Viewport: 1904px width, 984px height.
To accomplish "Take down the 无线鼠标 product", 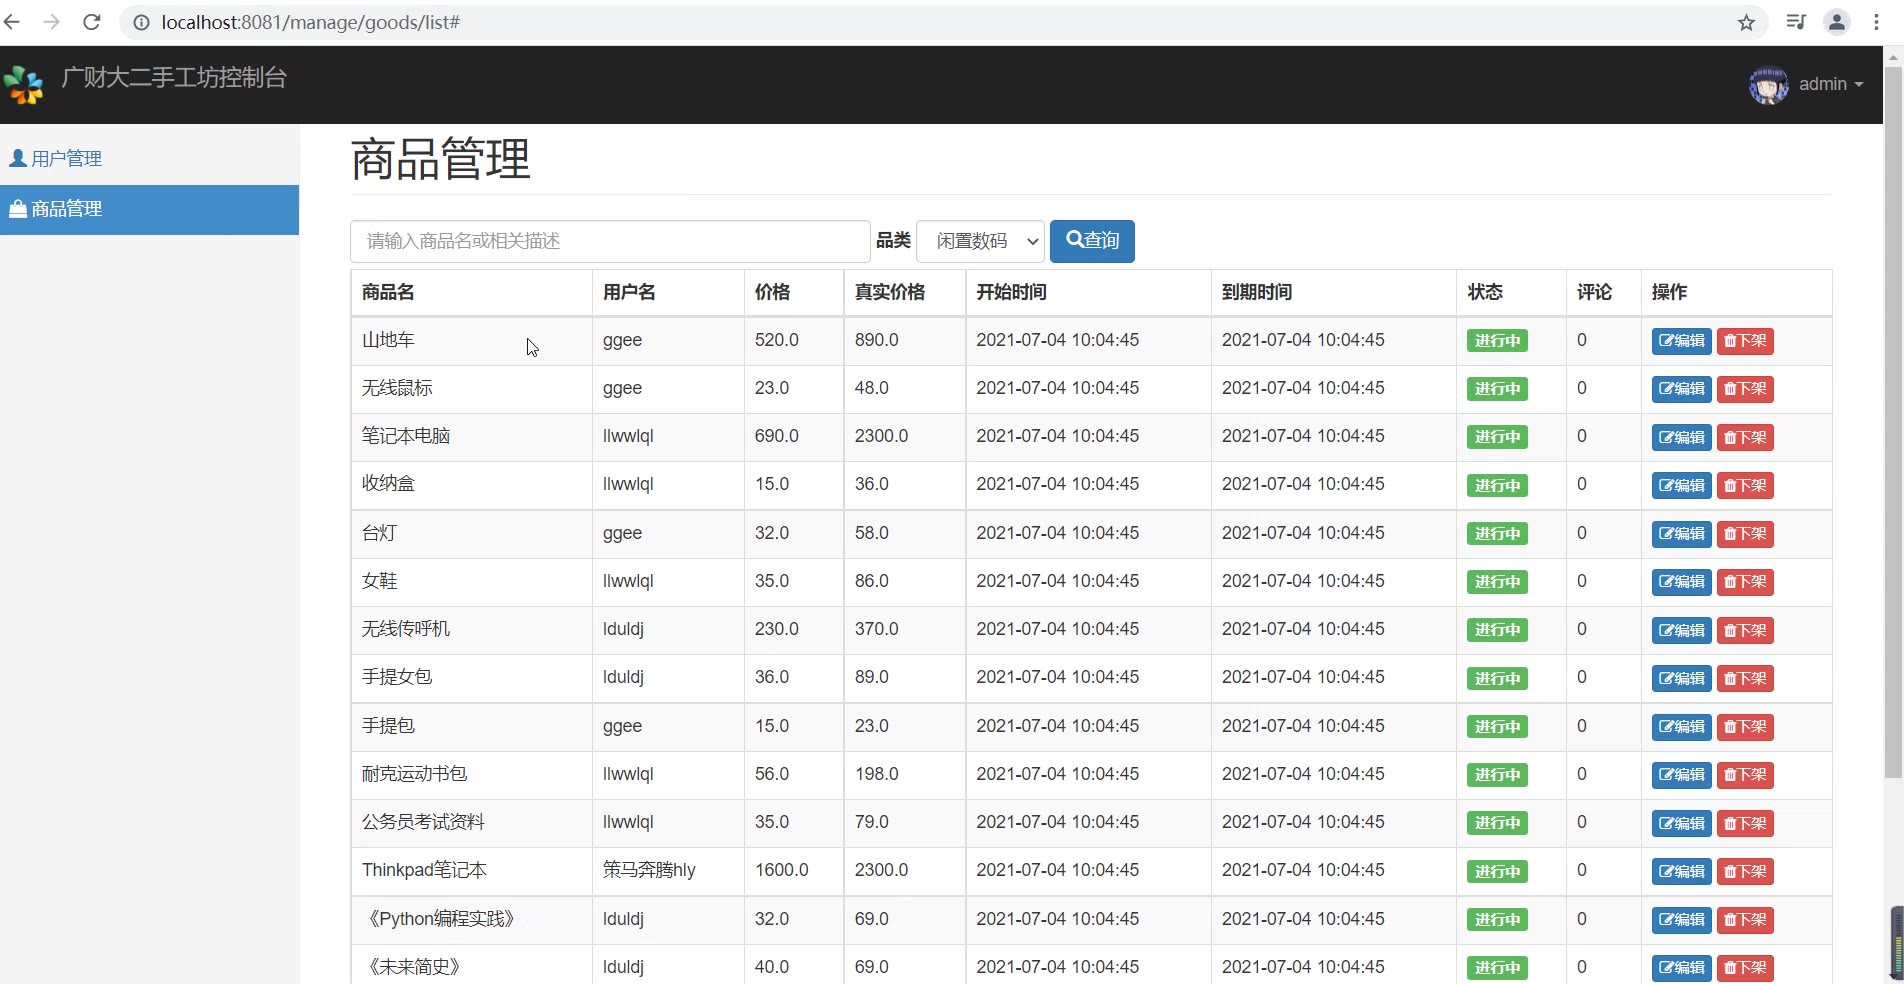I will pyautogui.click(x=1745, y=389).
